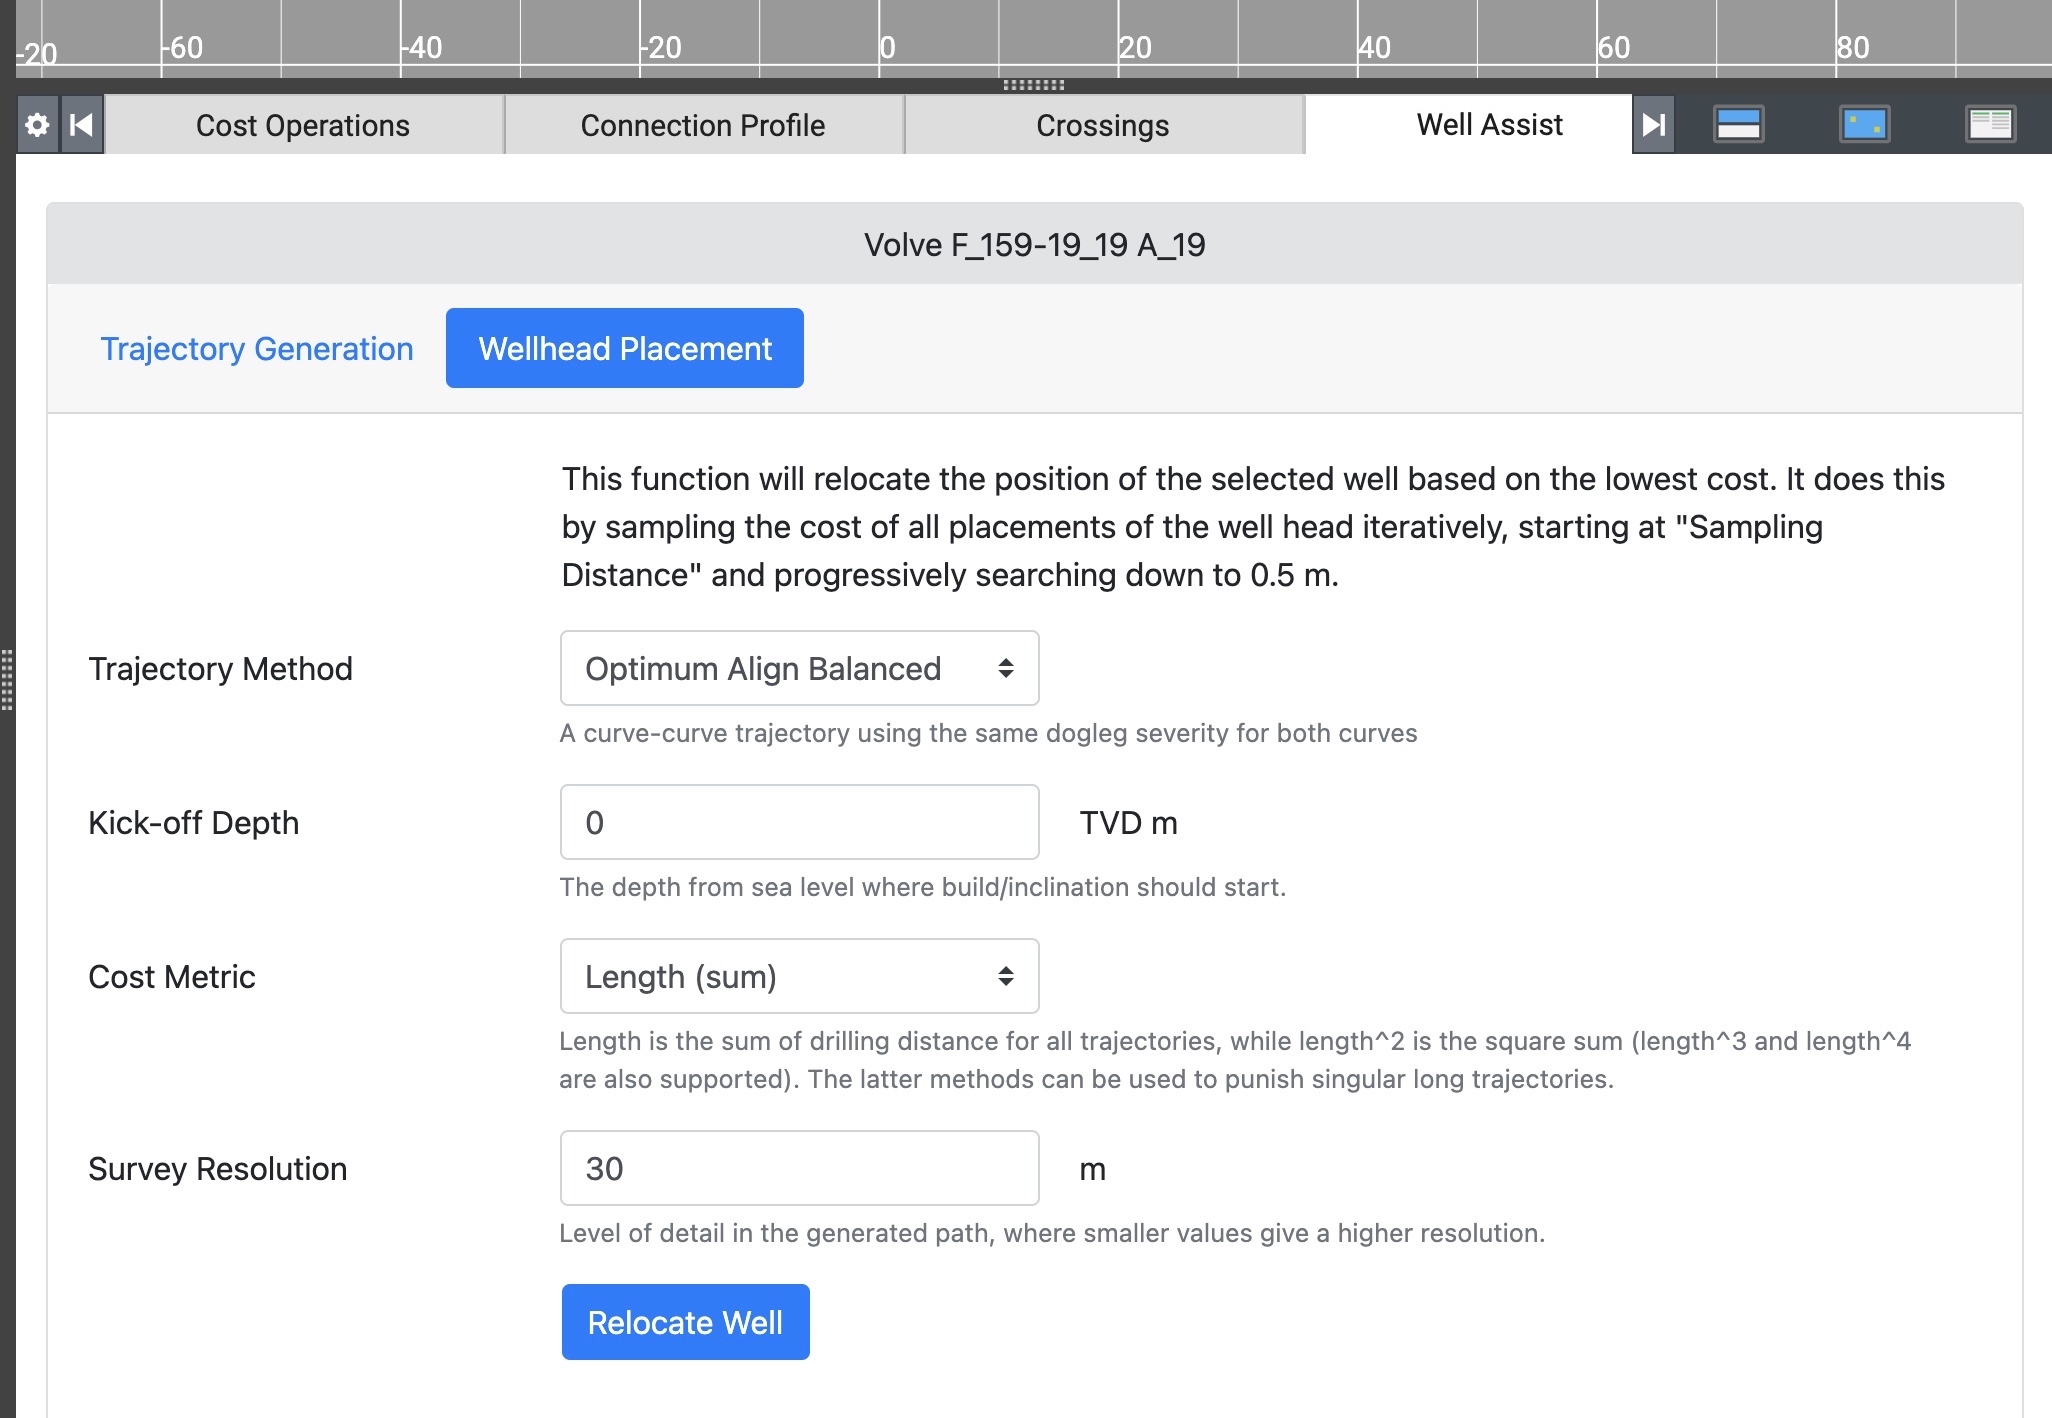This screenshot has width=2052, height=1418.
Task: Switch to Crossings tab
Action: point(1106,125)
